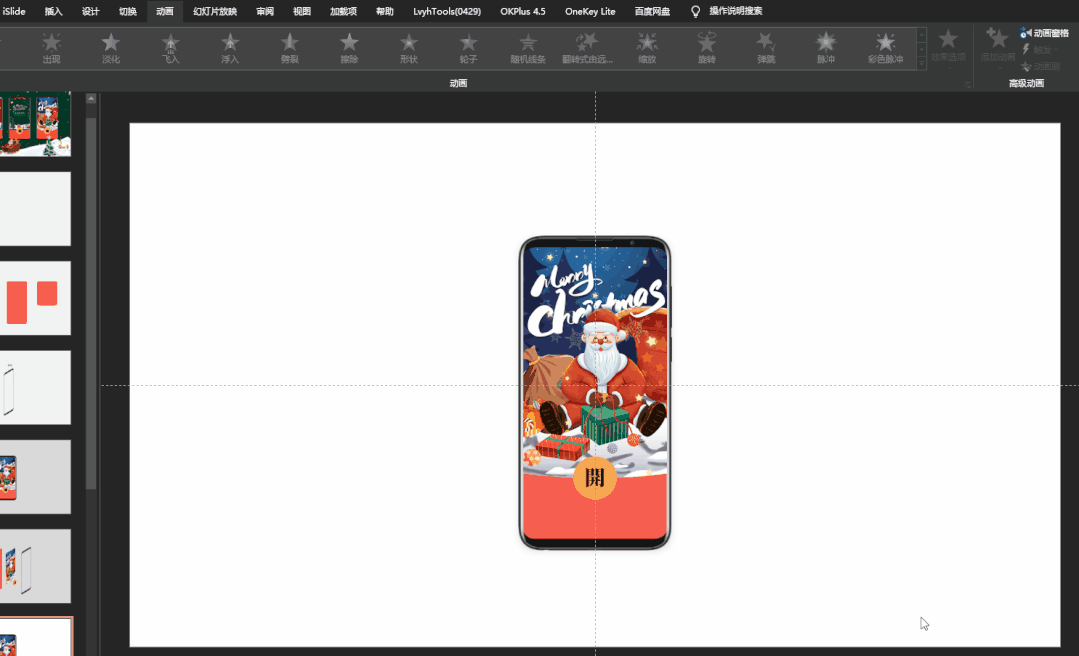Switch to the 切换 (Transitions) tab
This screenshot has height=656, width=1079.
tap(128, 11)
